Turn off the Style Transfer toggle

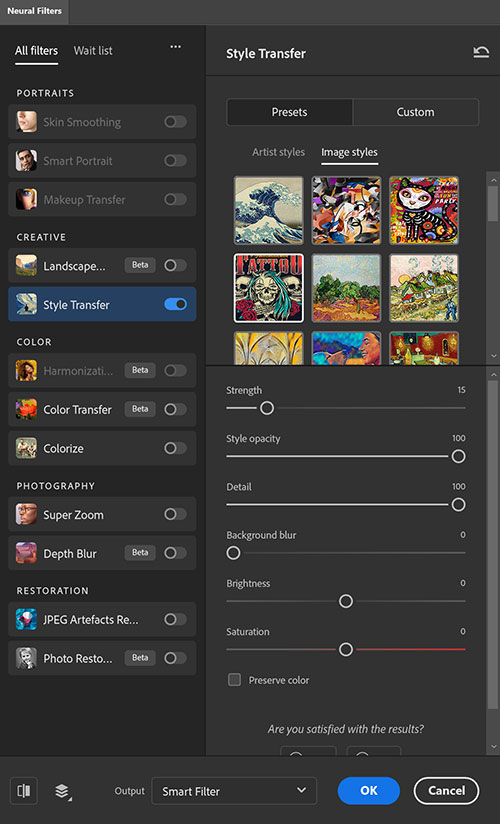[176, 304]
